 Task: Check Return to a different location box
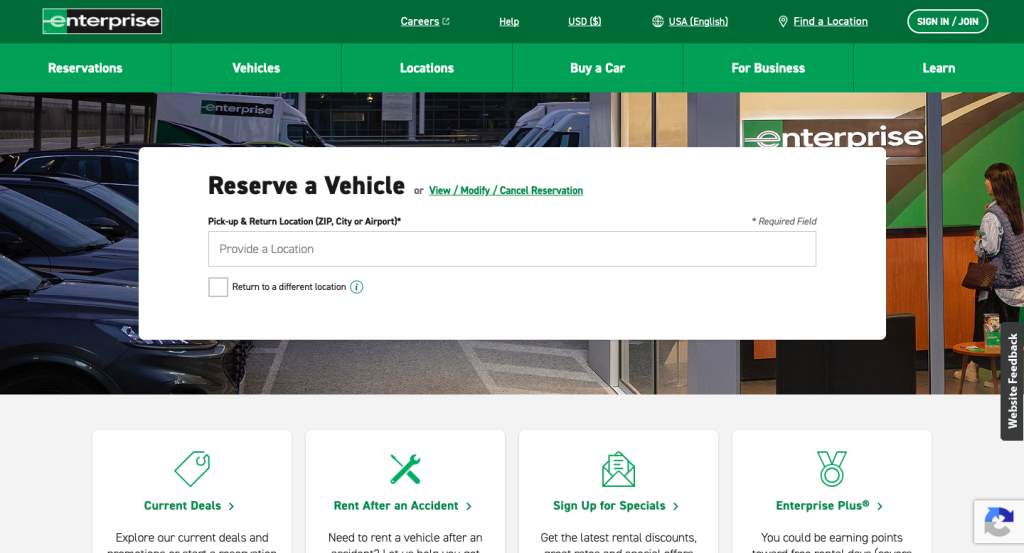click(x=218, y=287)
